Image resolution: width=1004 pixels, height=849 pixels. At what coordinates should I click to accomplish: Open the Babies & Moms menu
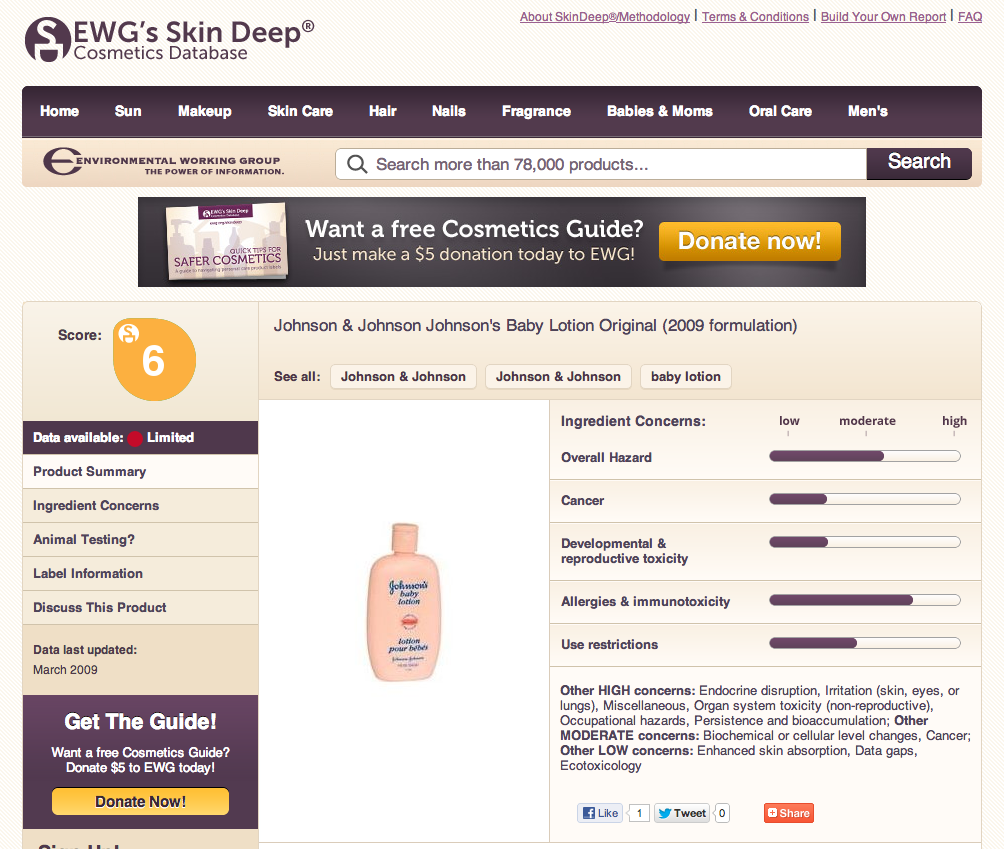[660, 111]
